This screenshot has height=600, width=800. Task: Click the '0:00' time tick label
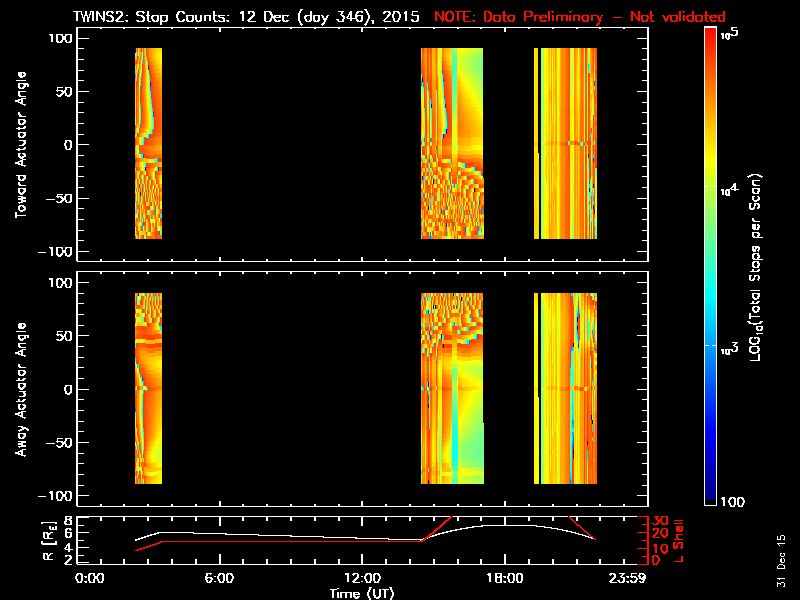point(90,578)
